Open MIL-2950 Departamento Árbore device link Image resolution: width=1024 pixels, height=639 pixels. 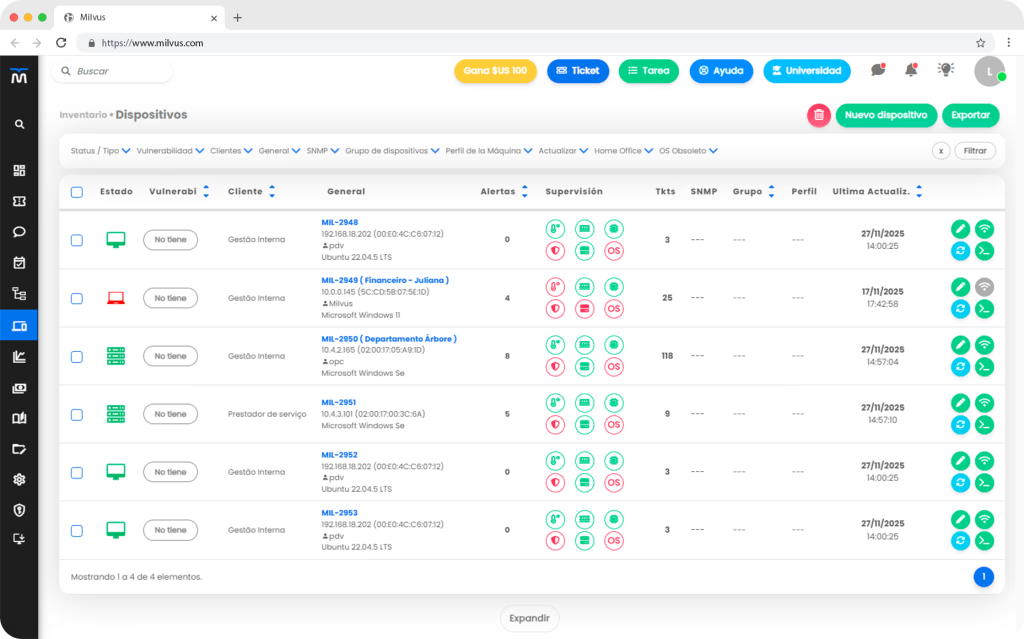pyautogui.click(x=389, y=339)
